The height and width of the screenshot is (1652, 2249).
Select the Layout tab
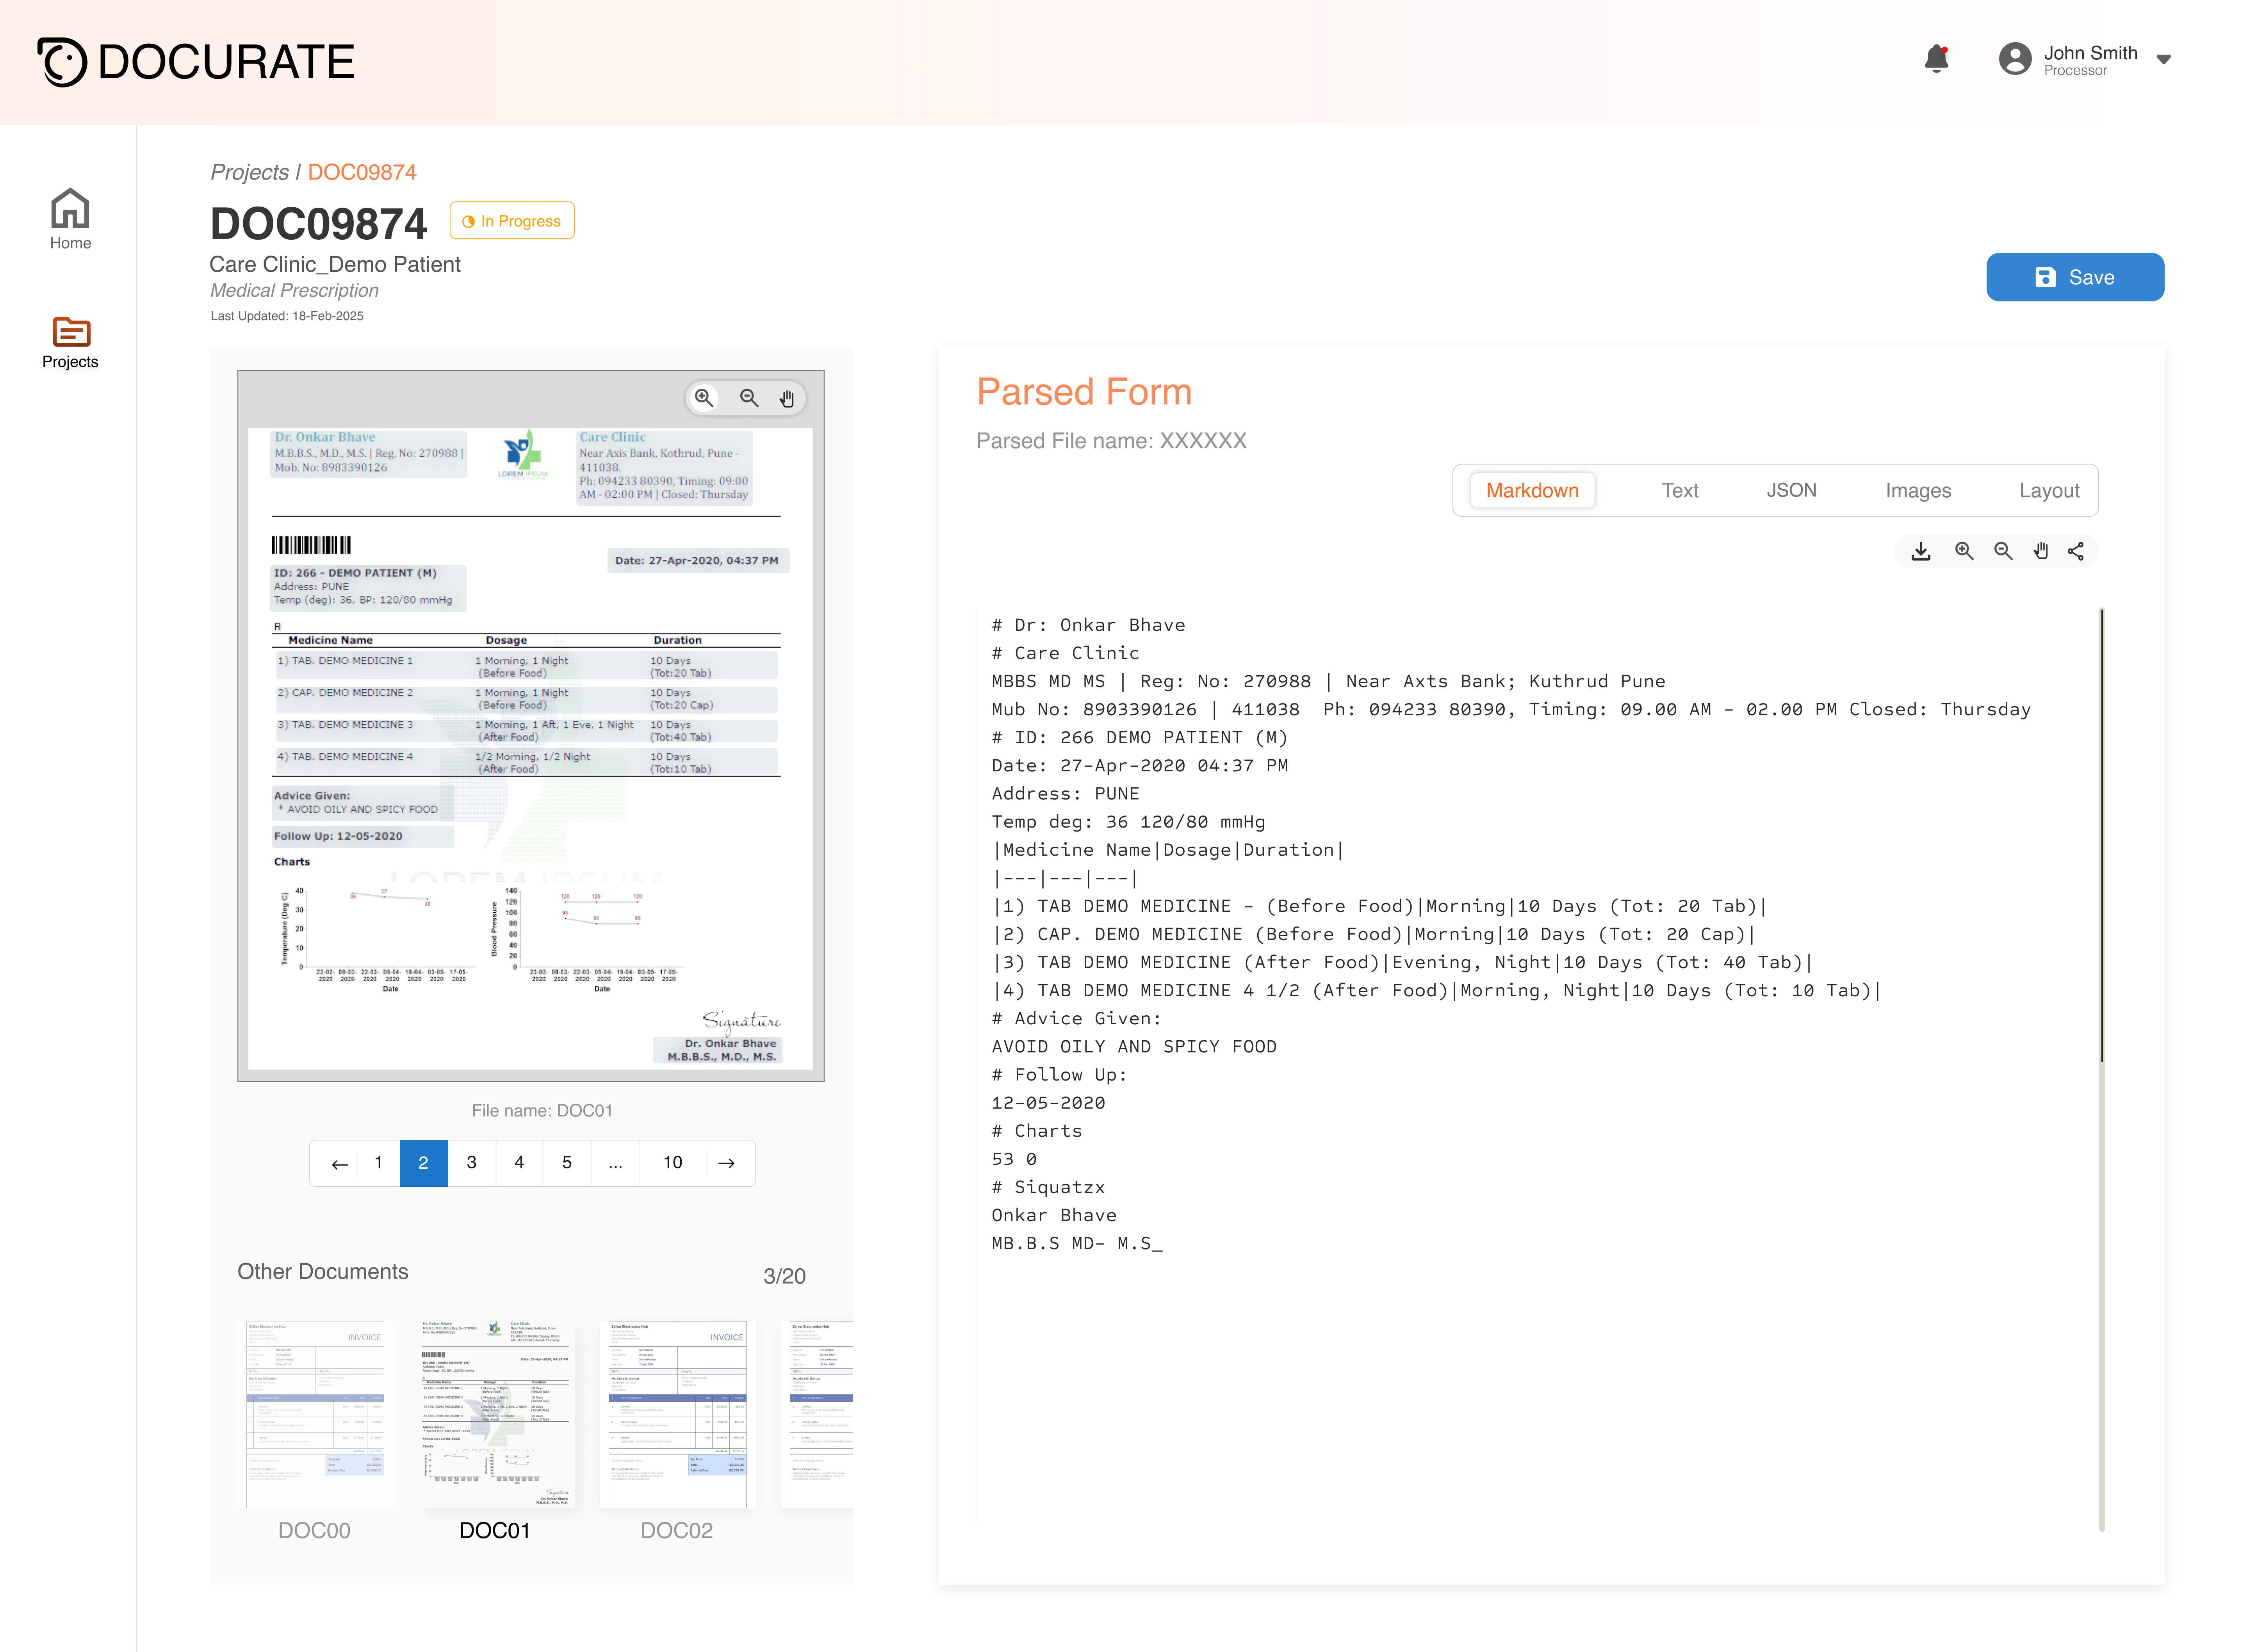(x=2049, y=490)
